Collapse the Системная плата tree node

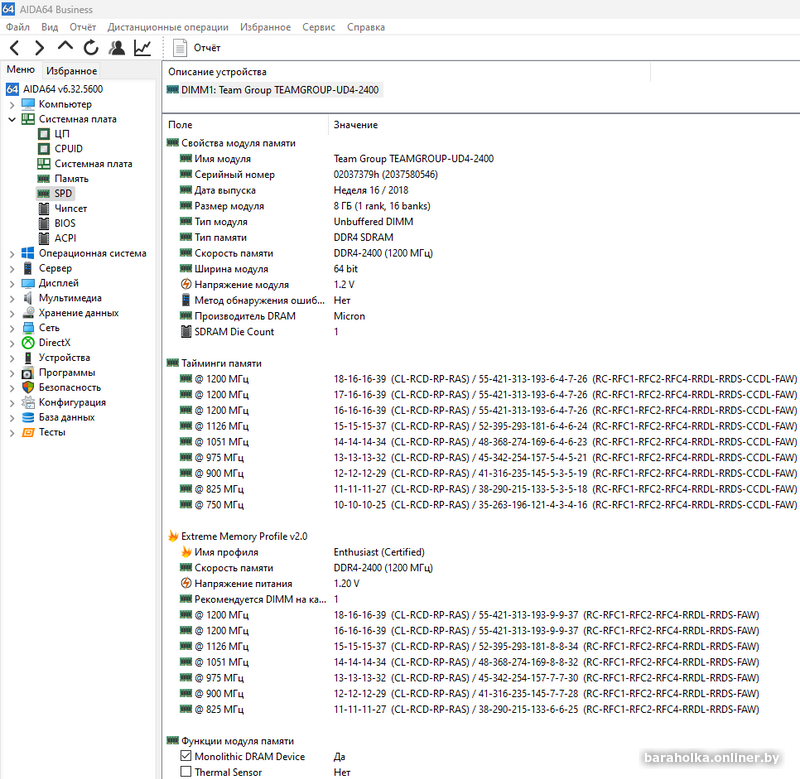pos(12,119)
